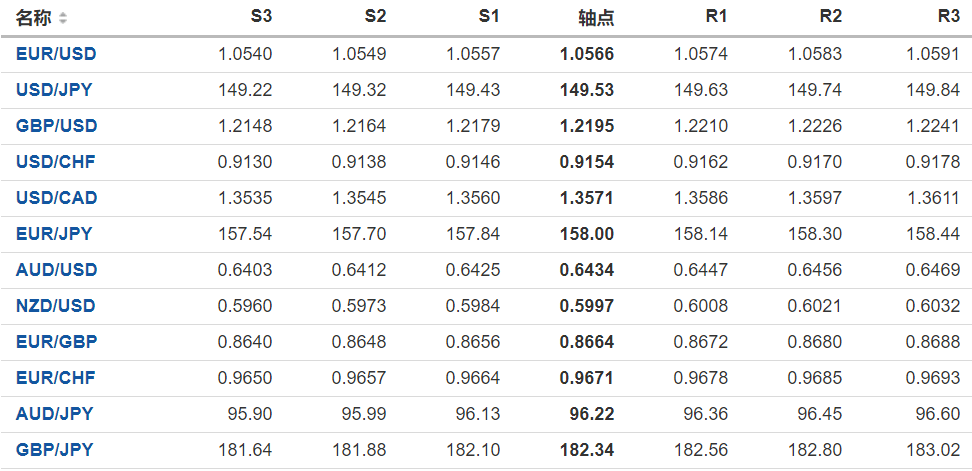The image size is (972, 471).
Task: Open the EUR/CHF pair link
Action: (x=55, y=378)
